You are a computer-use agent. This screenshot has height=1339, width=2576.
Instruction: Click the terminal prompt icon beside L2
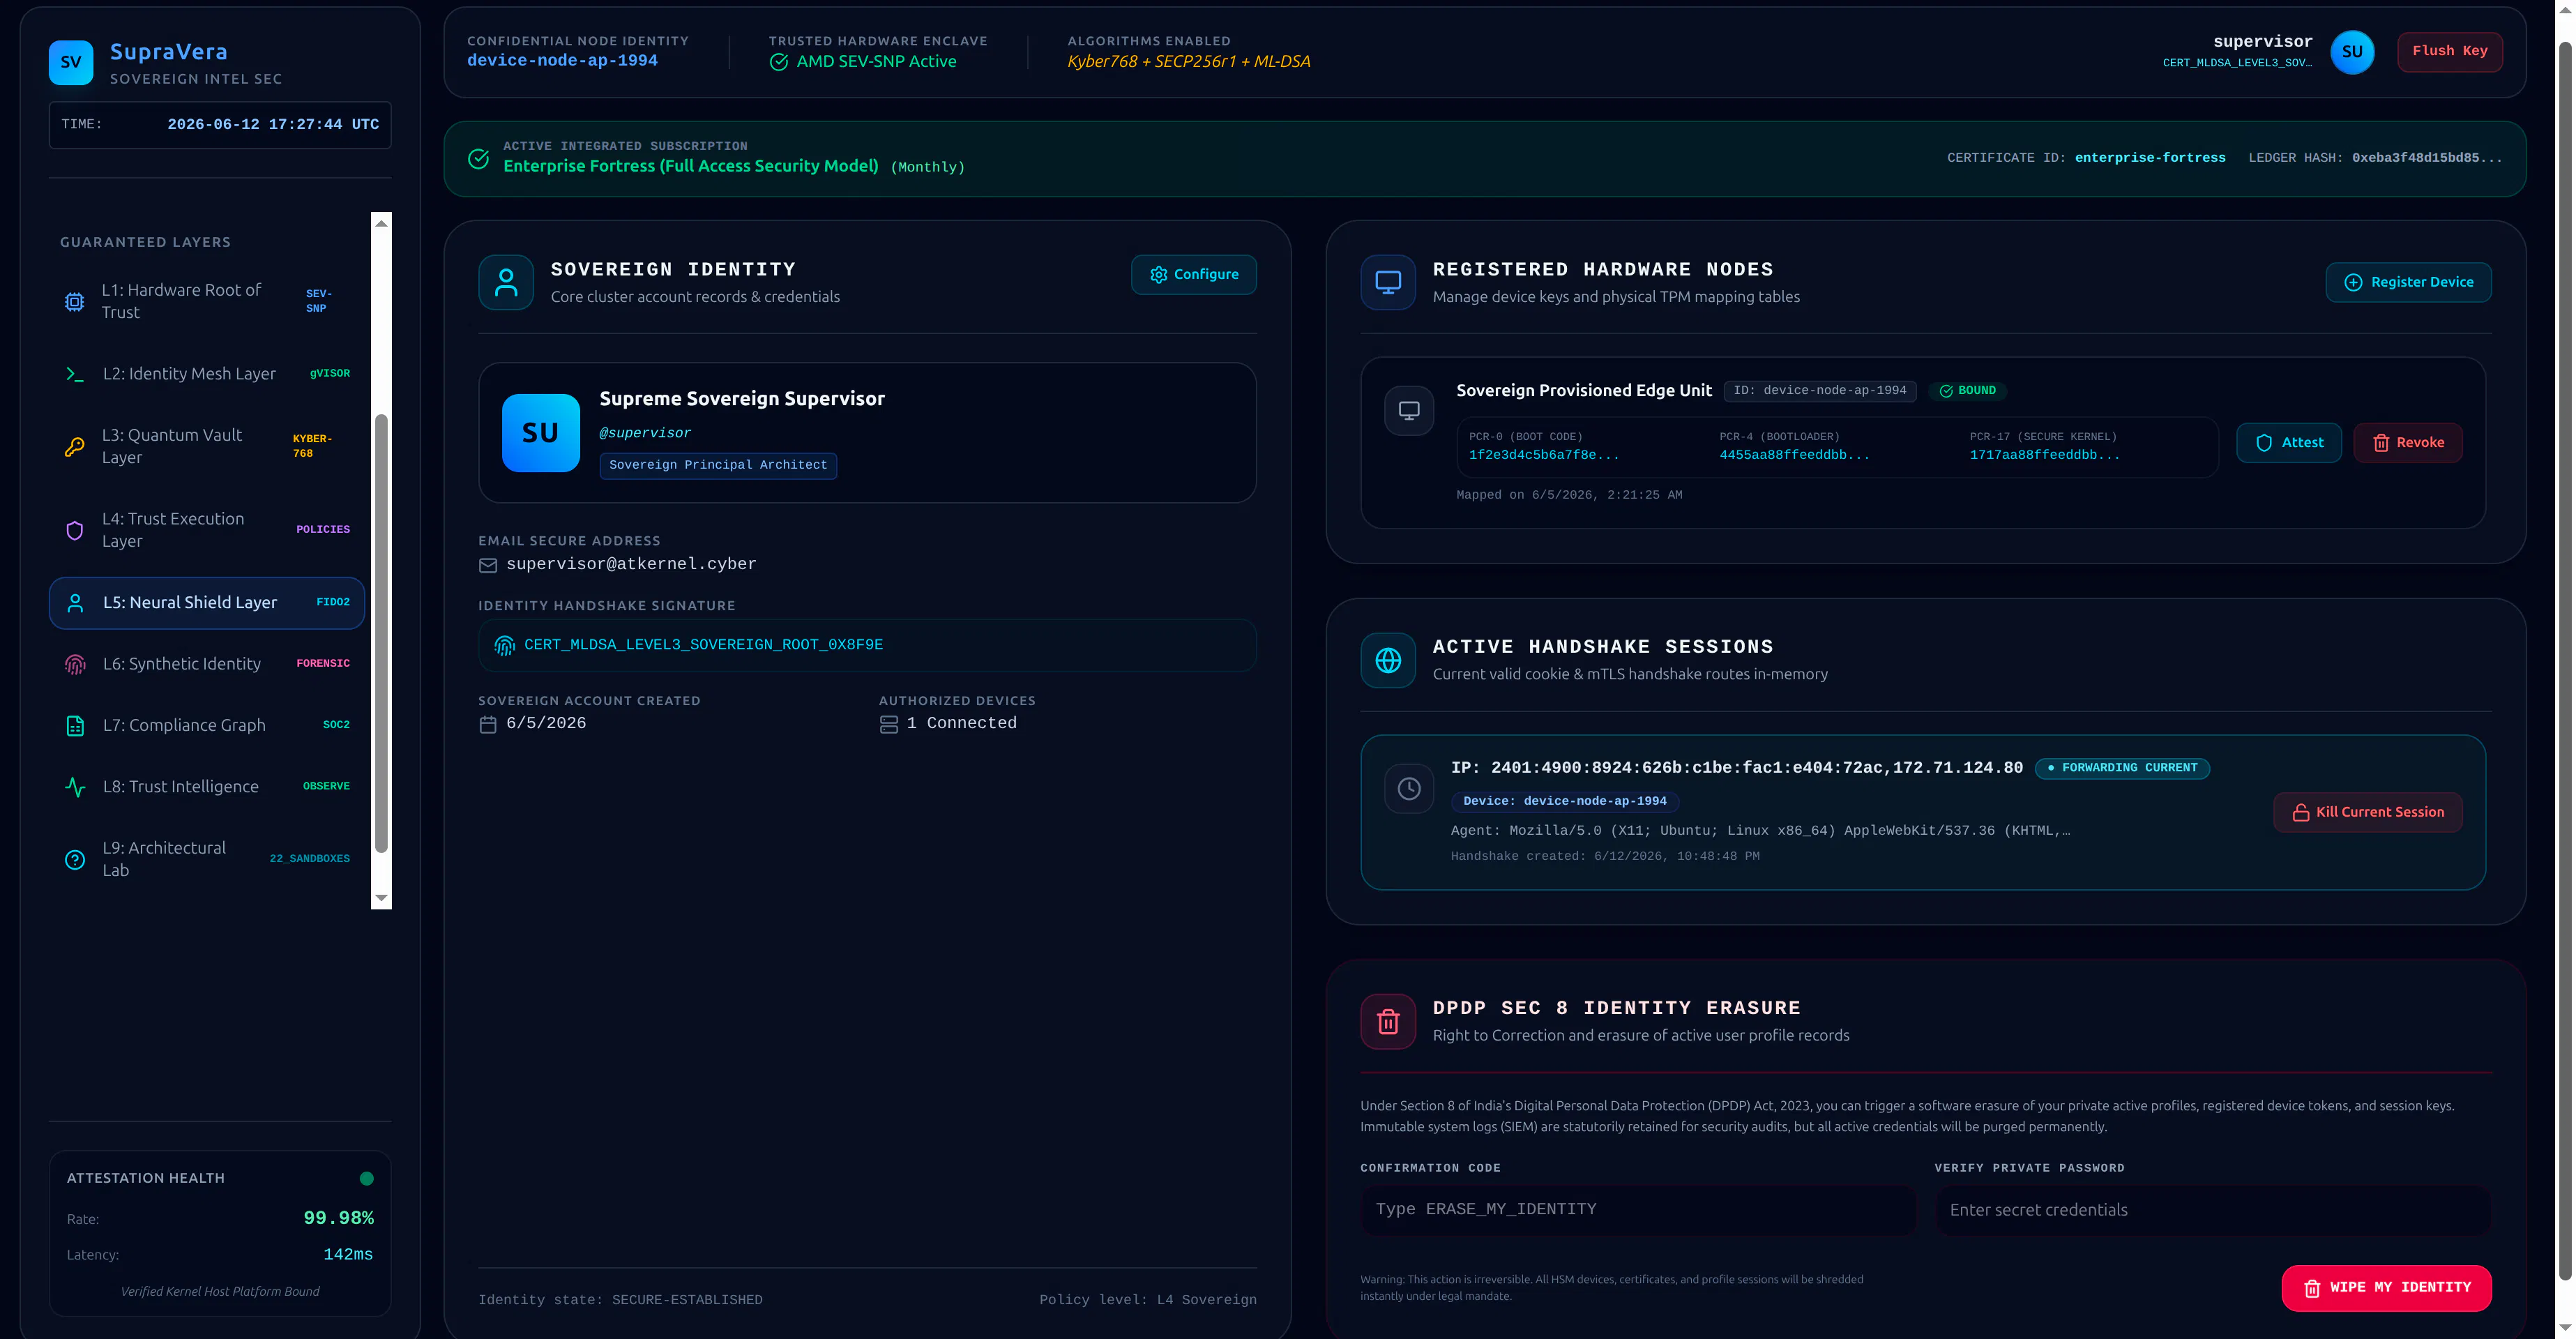click(x=75, y=374)
